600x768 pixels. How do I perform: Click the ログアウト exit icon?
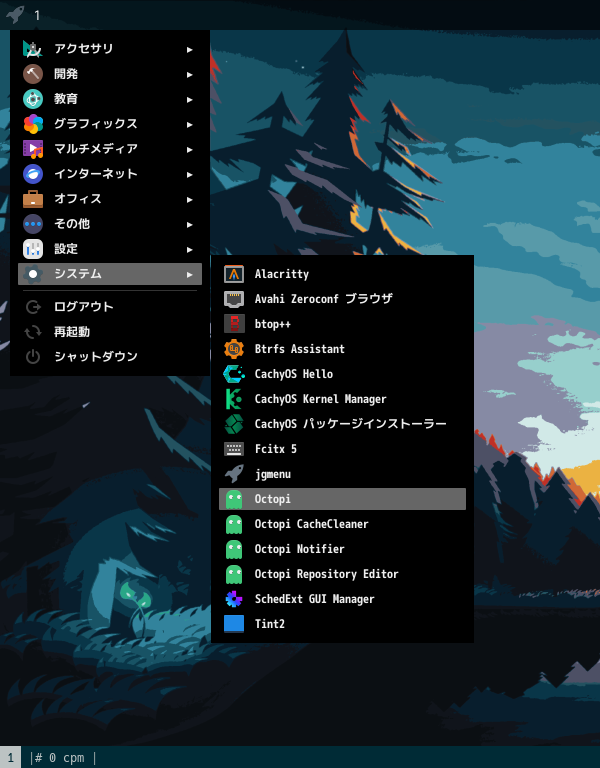(x=33, y=307)
